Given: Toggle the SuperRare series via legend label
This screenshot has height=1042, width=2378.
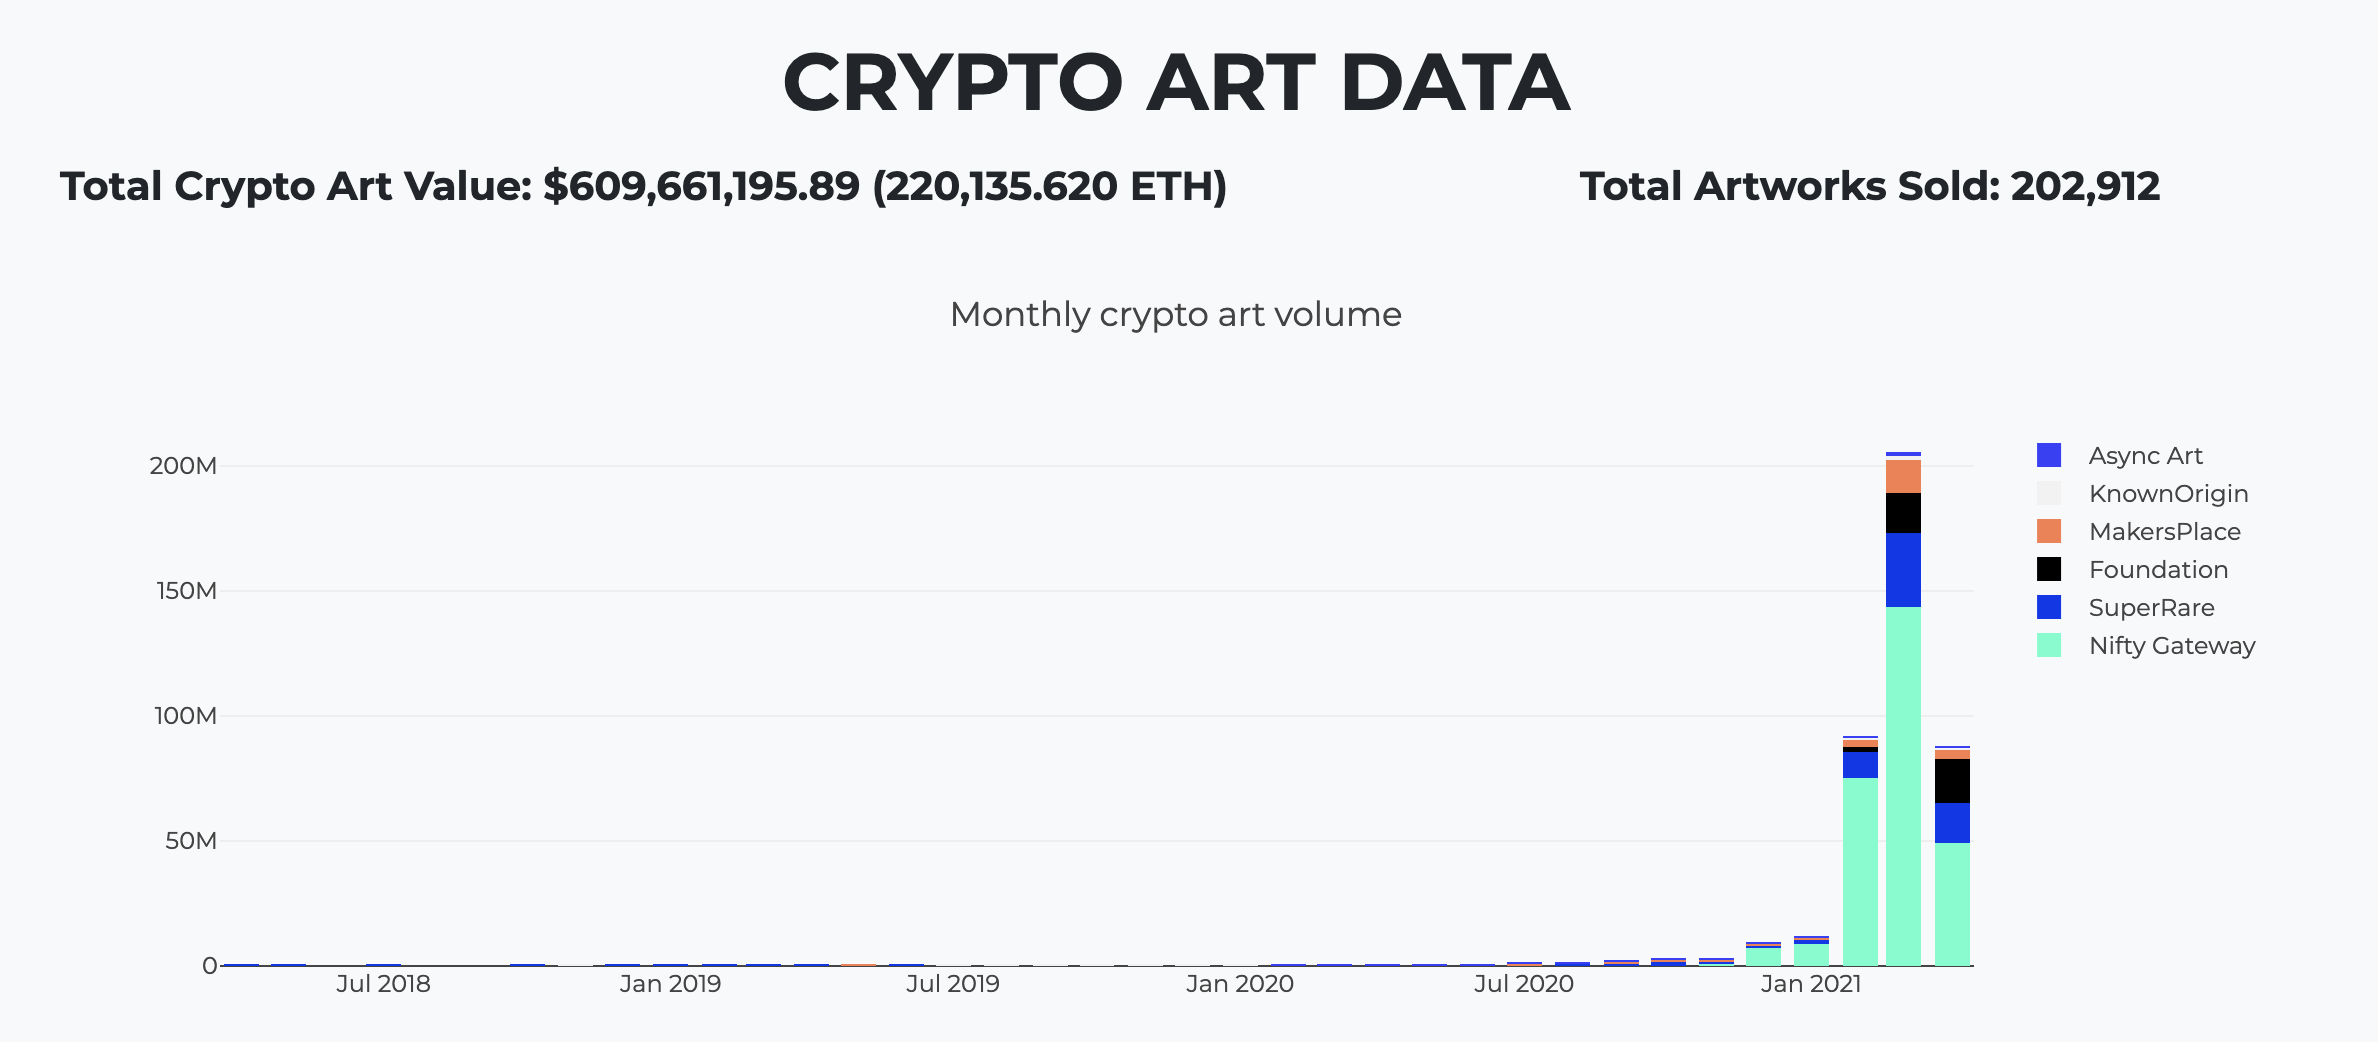Looking at the screenshot, I should 2151,608.
